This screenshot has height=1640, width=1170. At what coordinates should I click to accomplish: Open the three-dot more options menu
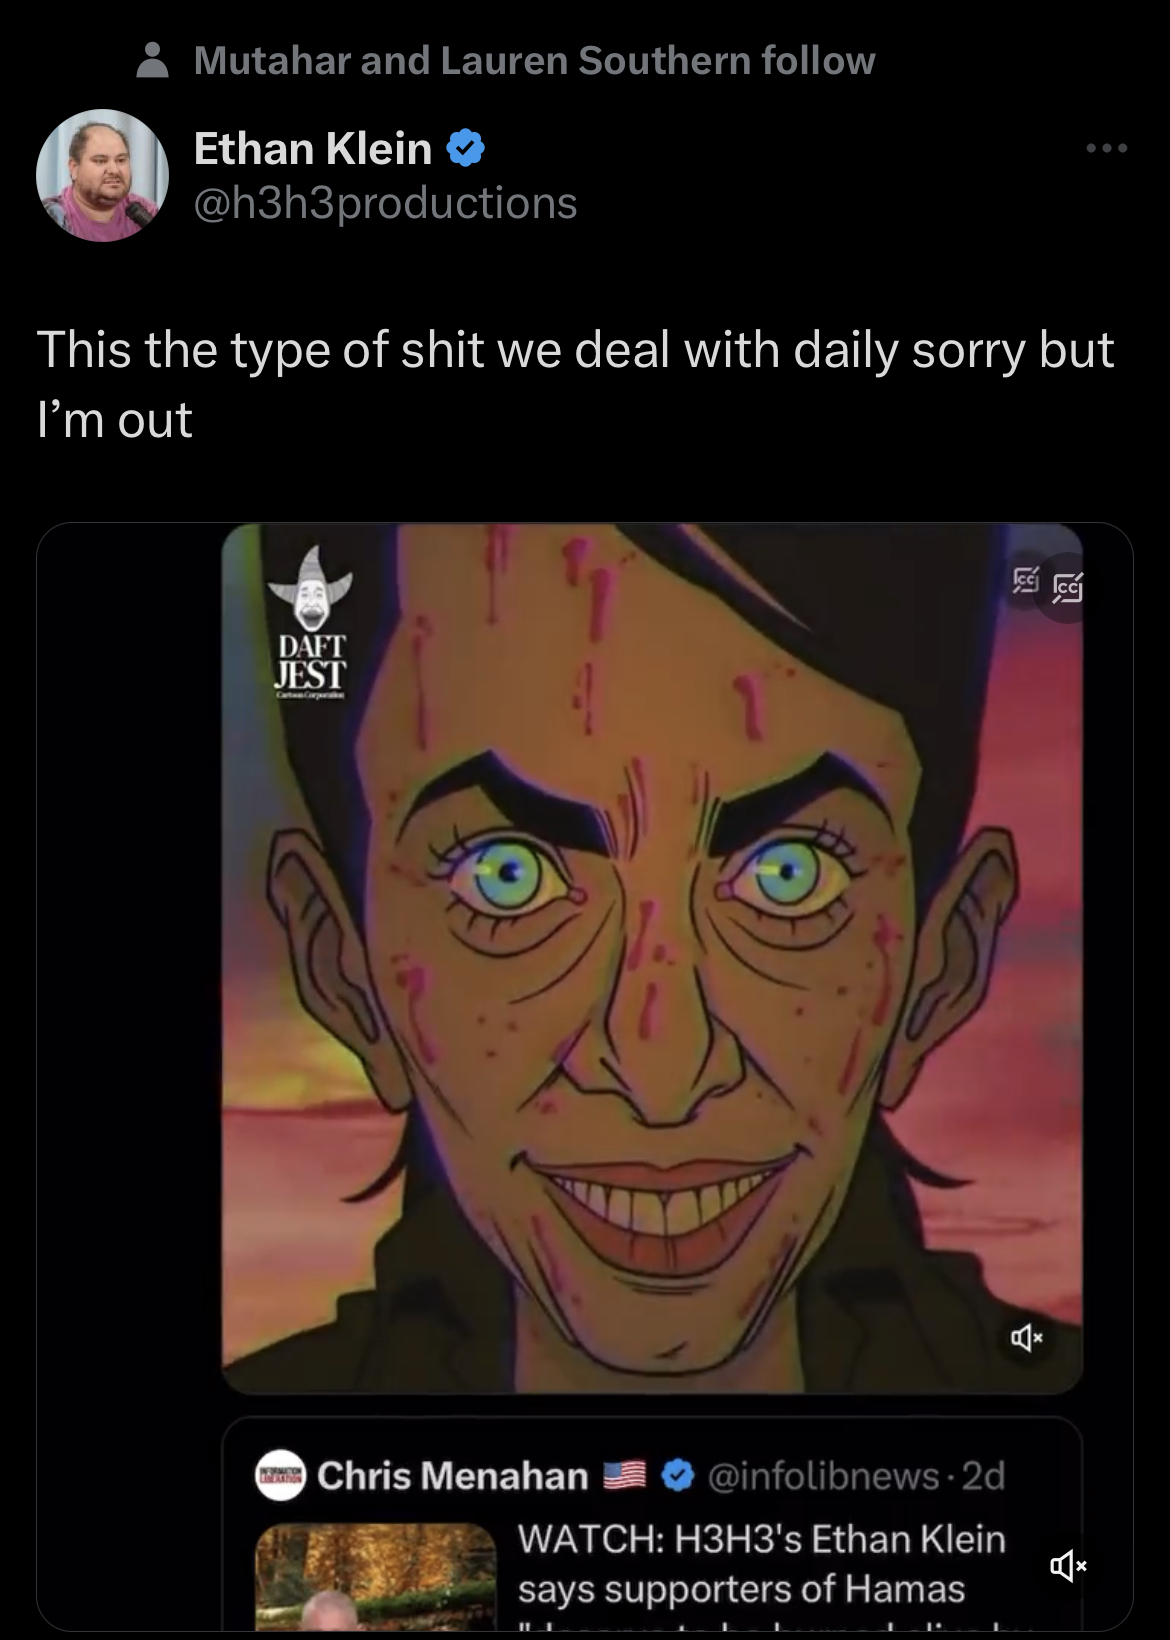click(1107, 149)
